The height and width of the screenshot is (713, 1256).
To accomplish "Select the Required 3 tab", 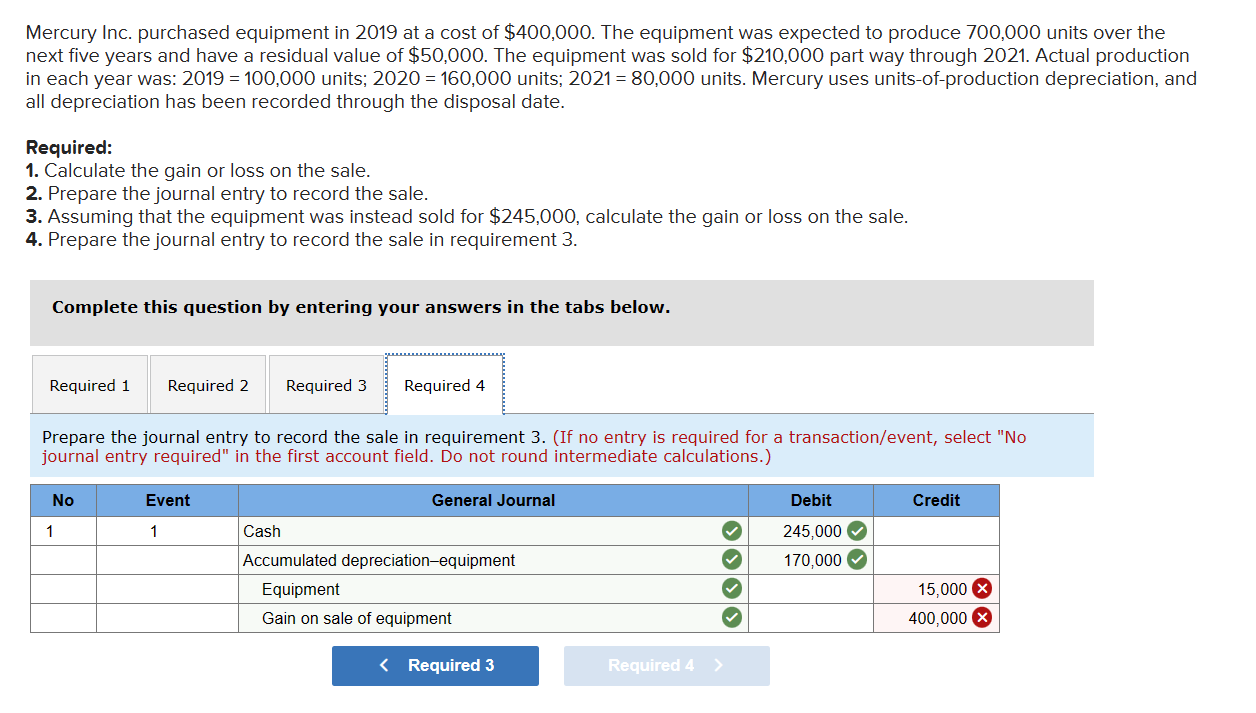I will (x=325, y=384).
